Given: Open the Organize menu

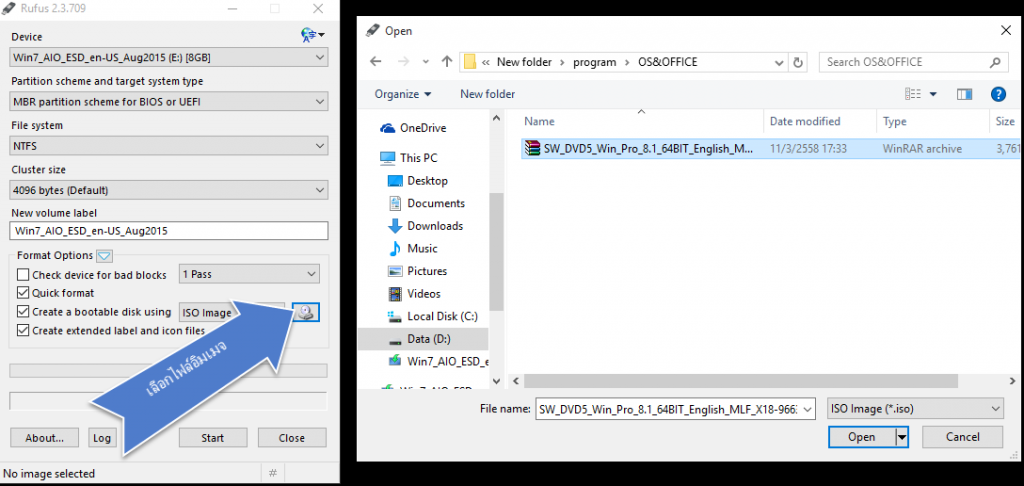Looking at the screenshot, I should (x=403, y=94).
